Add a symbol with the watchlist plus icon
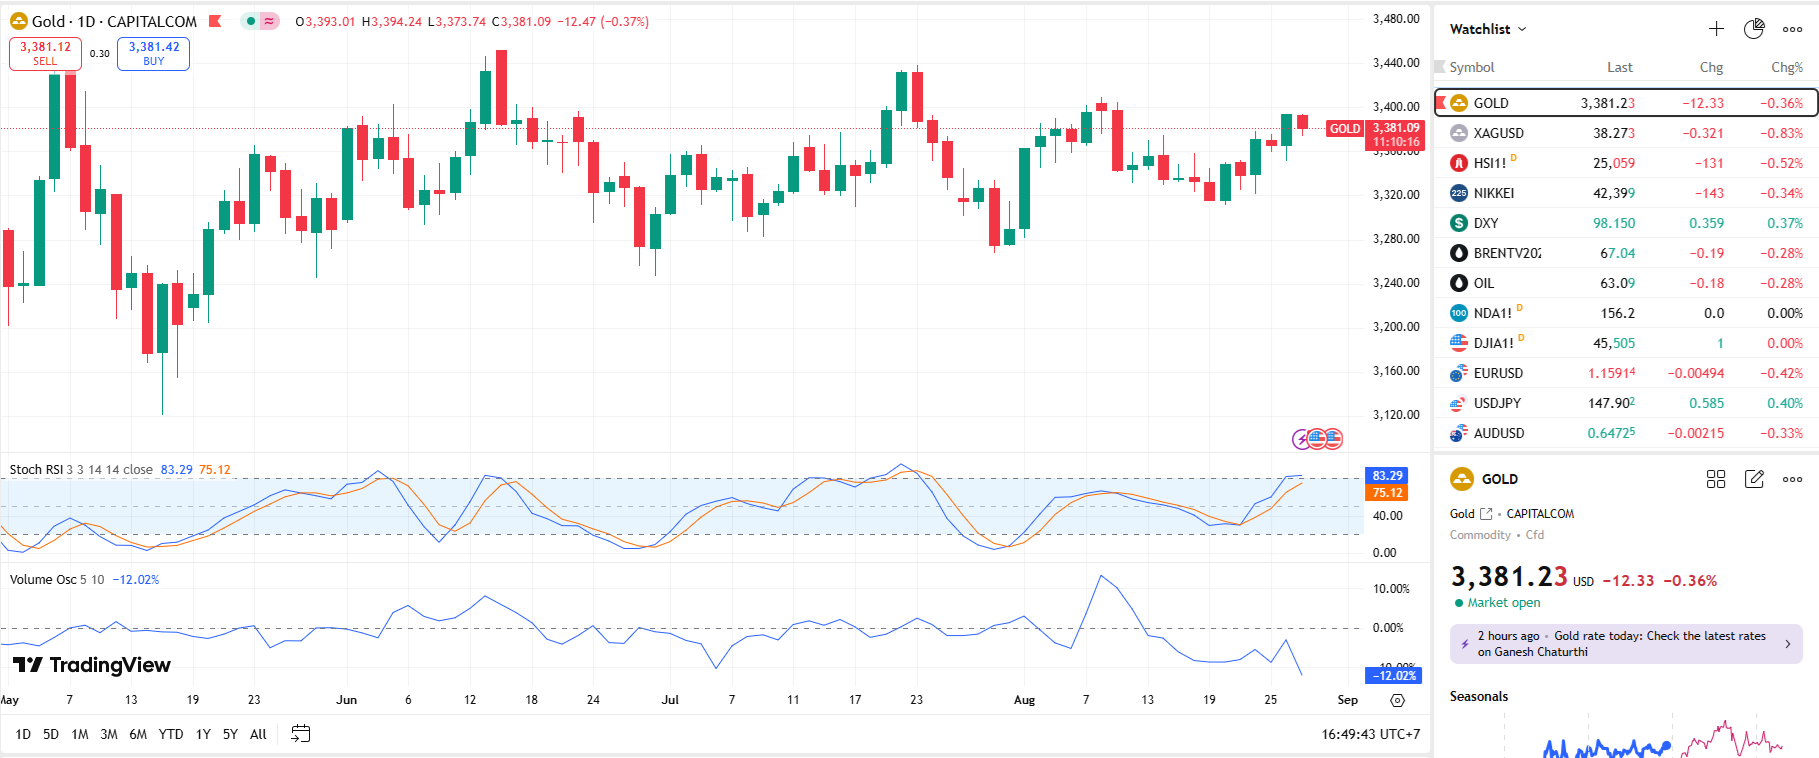 [1716, 29]
